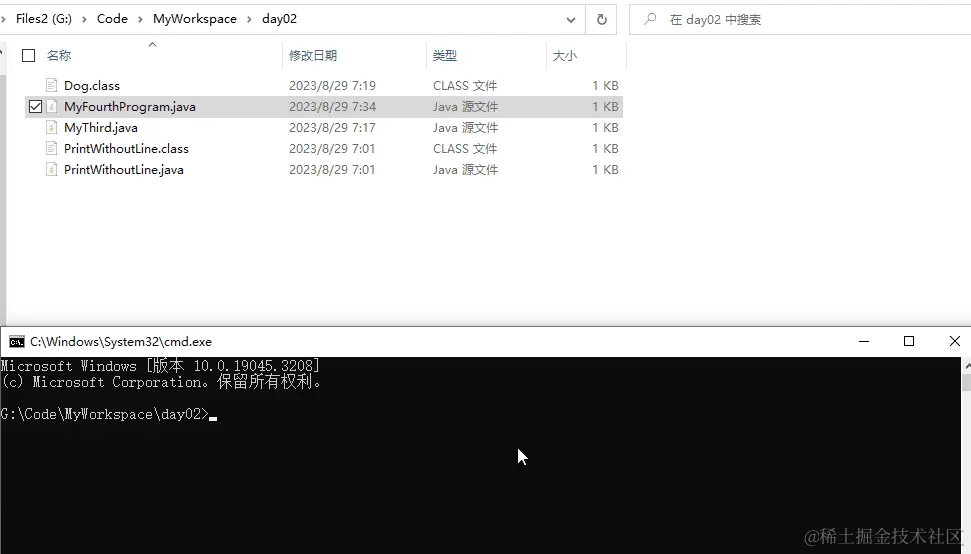Sort files by 大小 column

tap(564, 56)
